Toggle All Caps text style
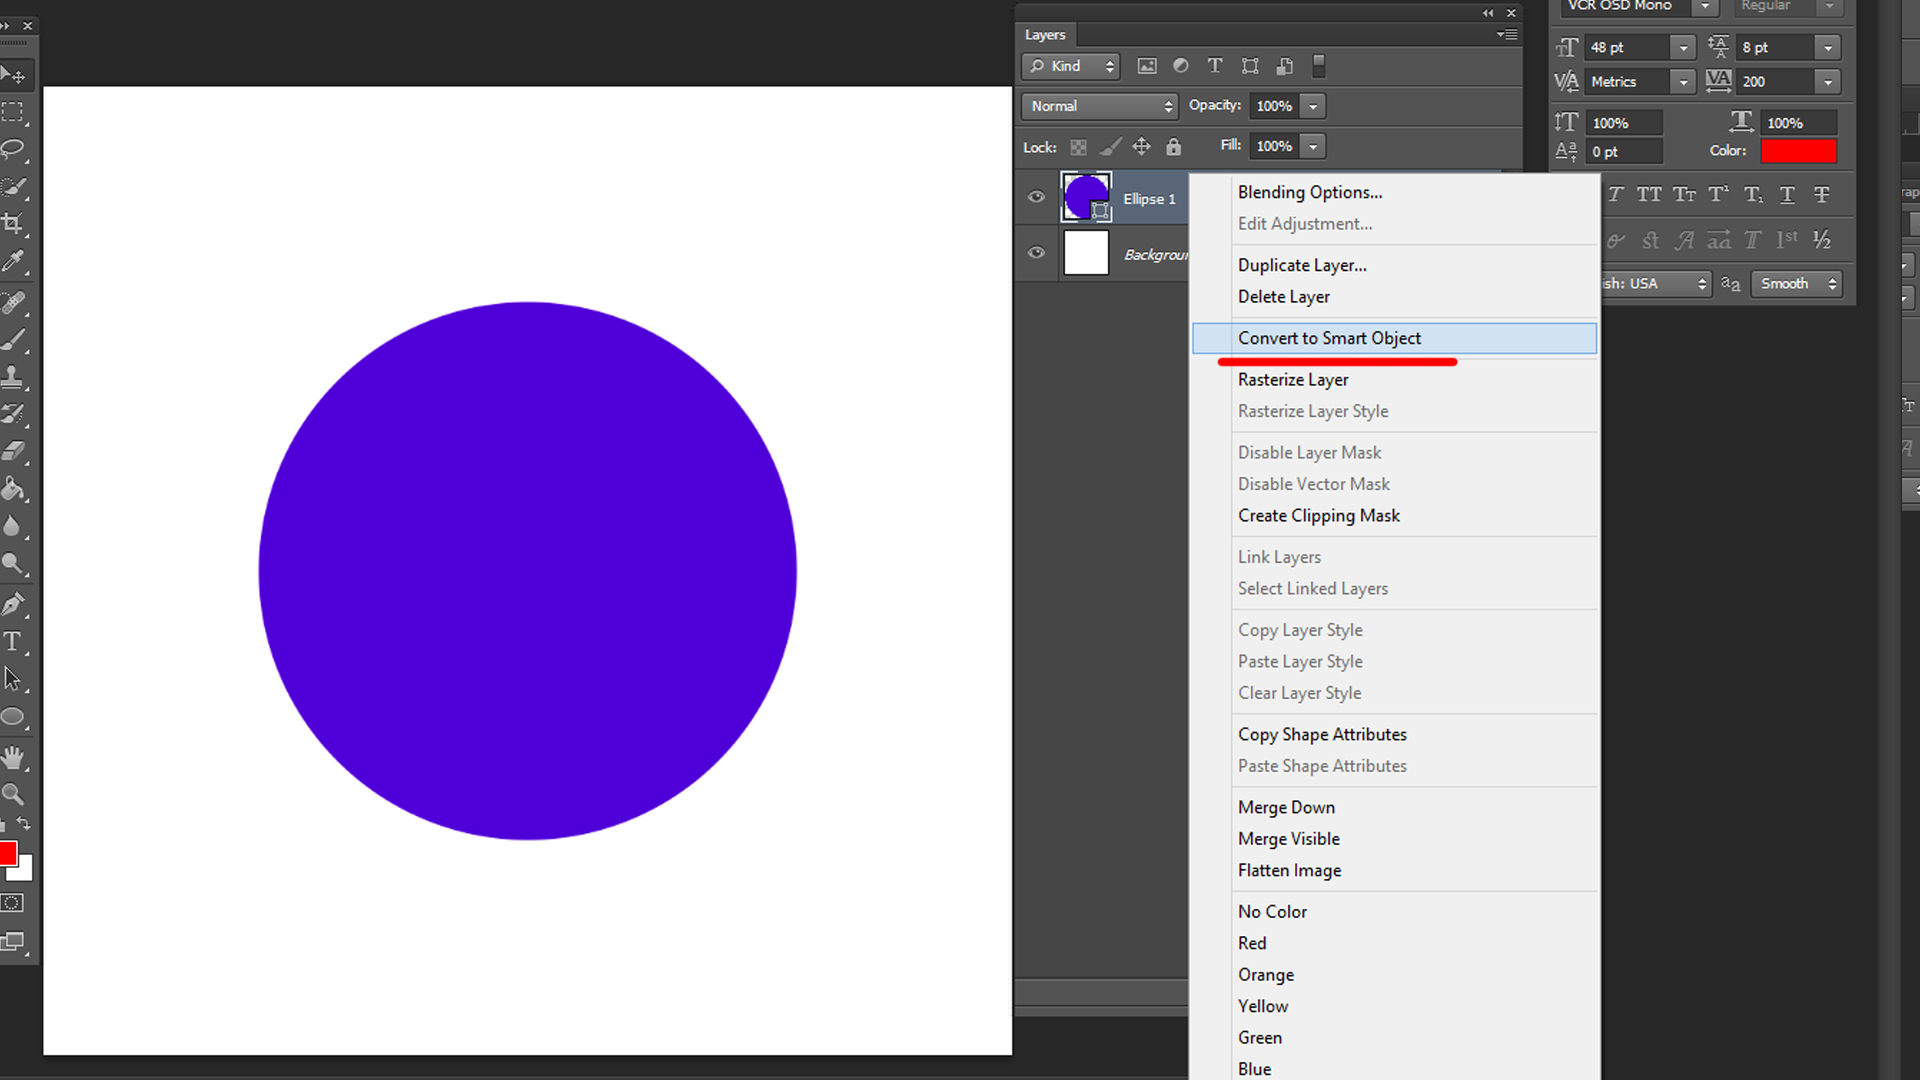The width and height of the screenshot is (1920, 1080). point(1649,195)
